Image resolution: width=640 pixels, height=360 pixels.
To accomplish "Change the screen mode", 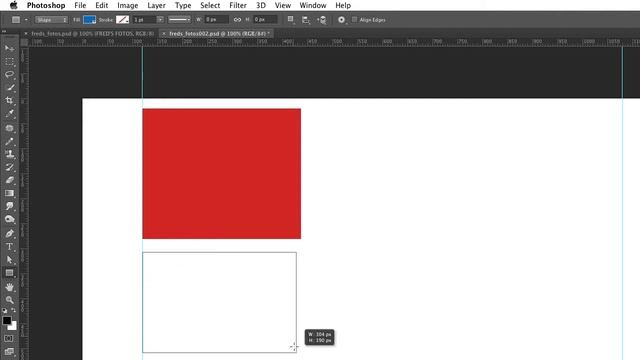I will [x=9, y=351].
